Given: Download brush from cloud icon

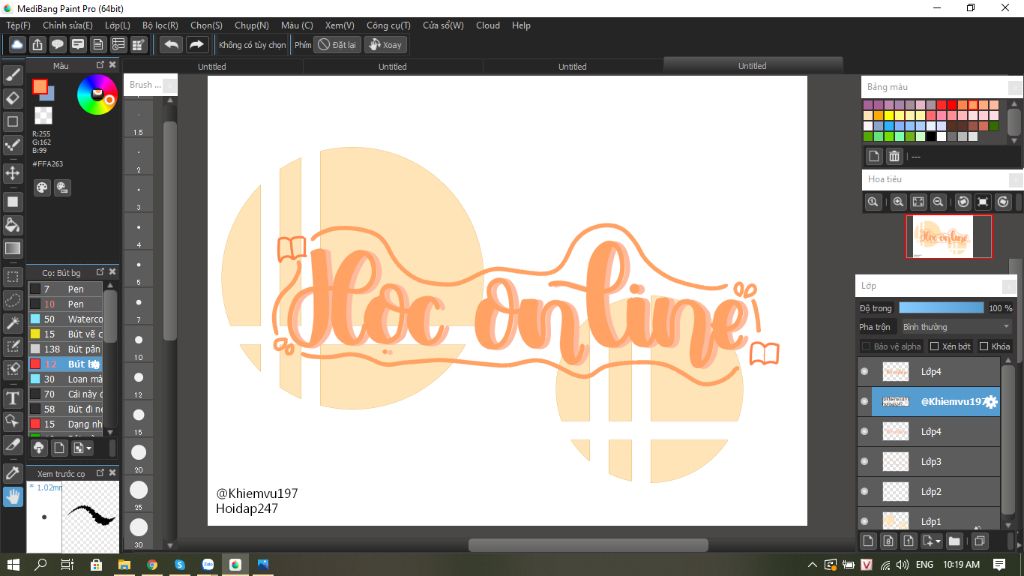Looking at the screenshot, I should click(x=39, y=448).
